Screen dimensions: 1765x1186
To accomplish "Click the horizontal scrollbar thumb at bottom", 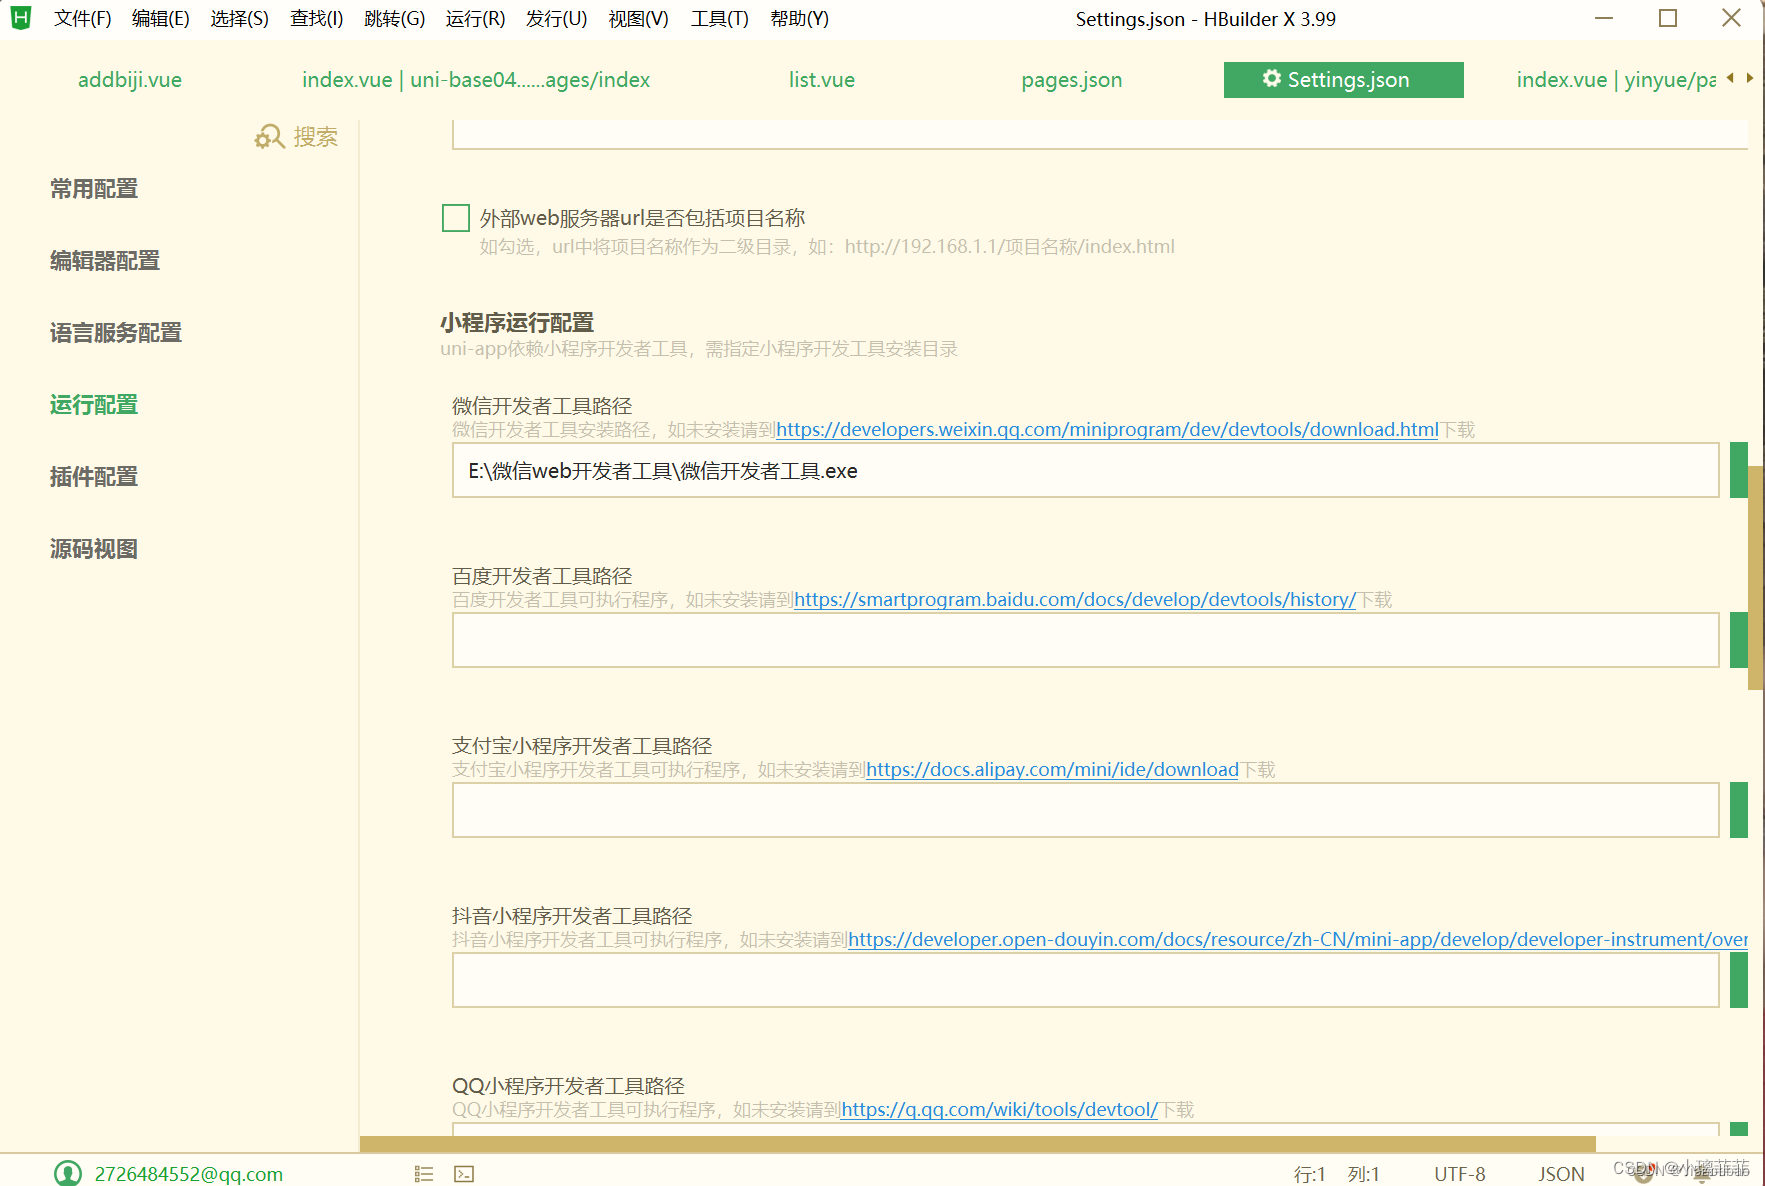I will click(x=978, y=1143).
